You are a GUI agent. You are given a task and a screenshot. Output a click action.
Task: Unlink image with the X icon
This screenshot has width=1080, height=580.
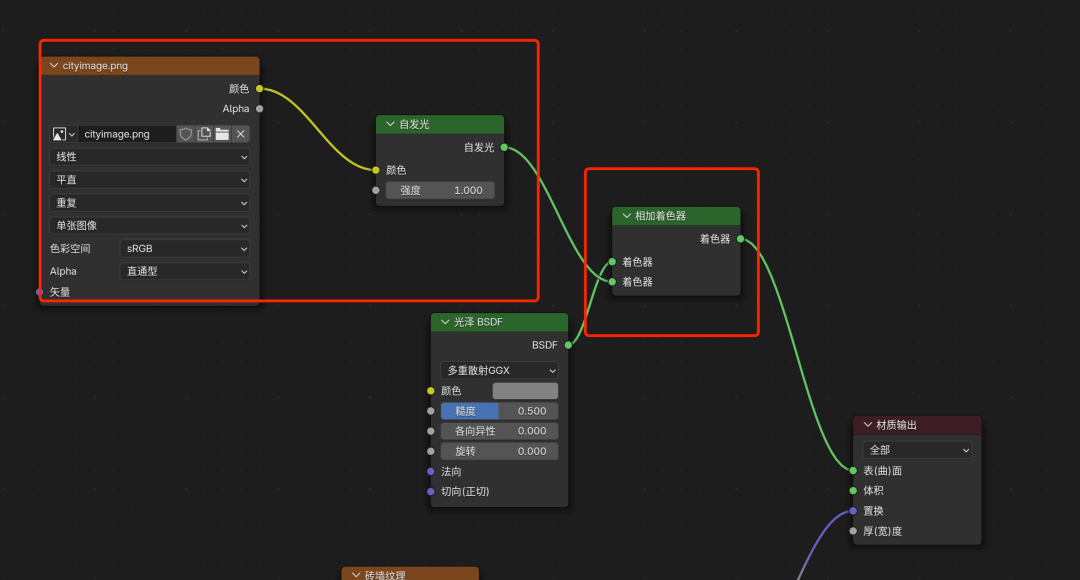click(x=240, y=134)
